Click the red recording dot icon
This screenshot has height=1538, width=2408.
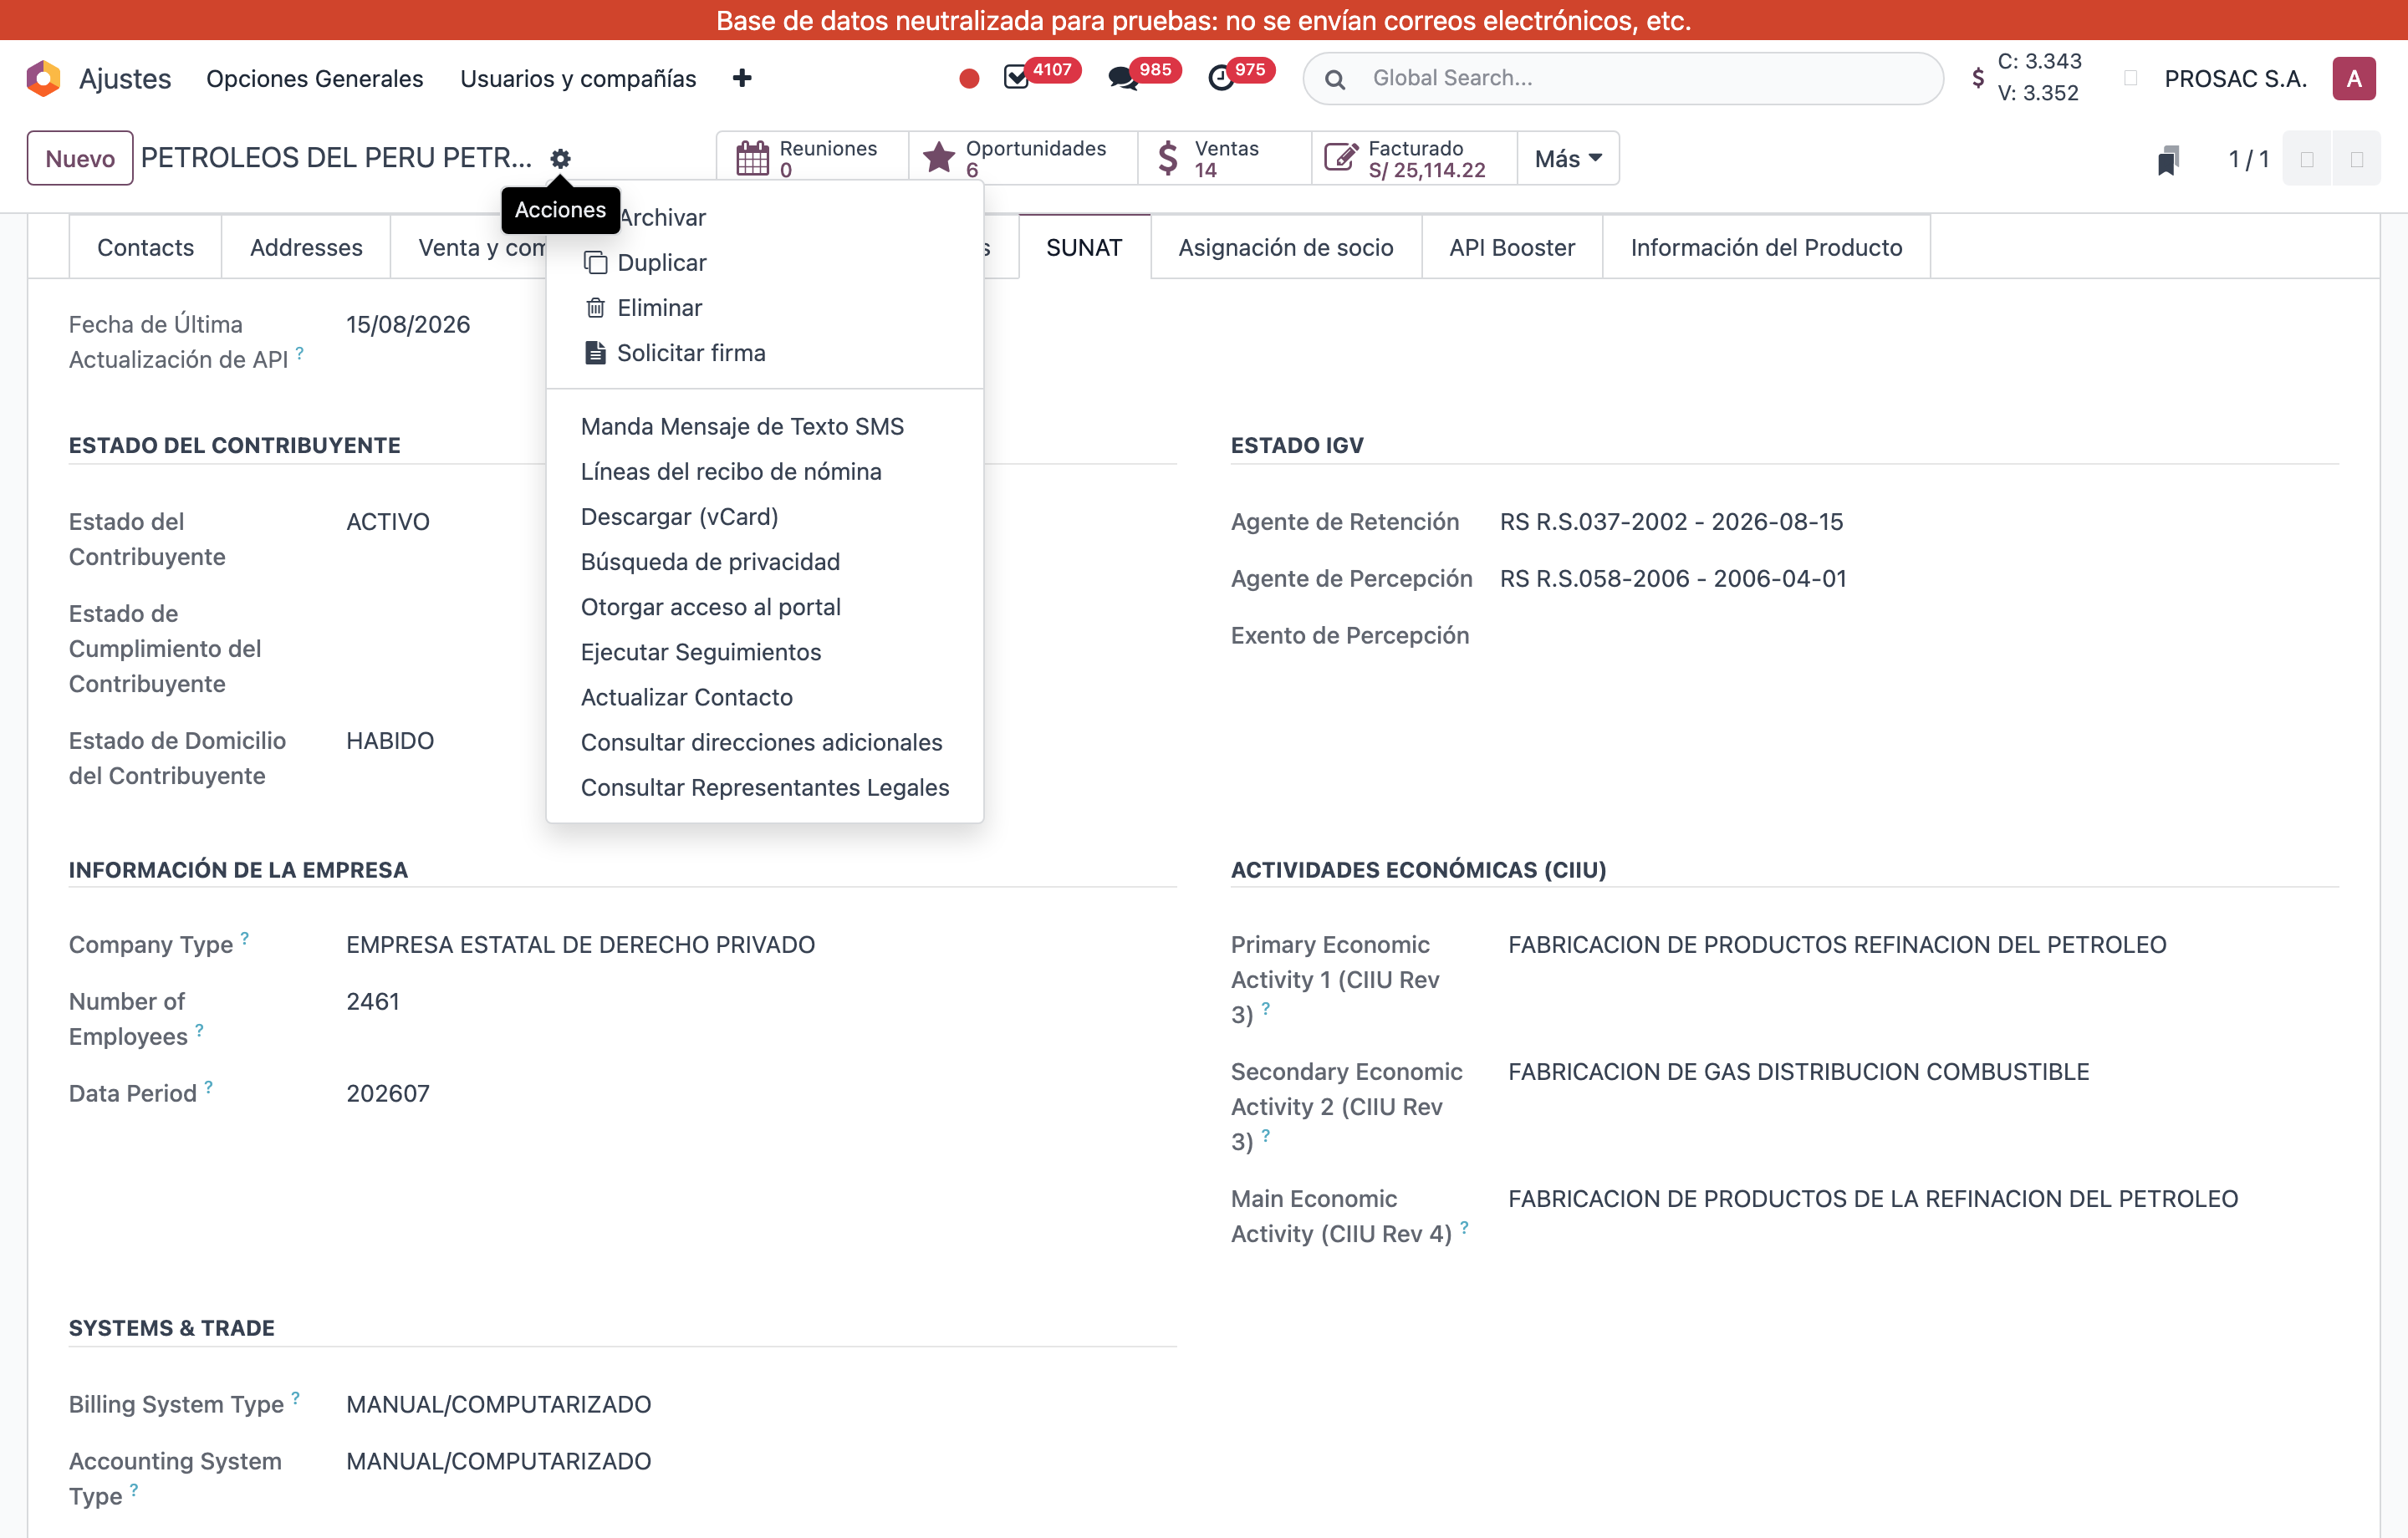968,78
